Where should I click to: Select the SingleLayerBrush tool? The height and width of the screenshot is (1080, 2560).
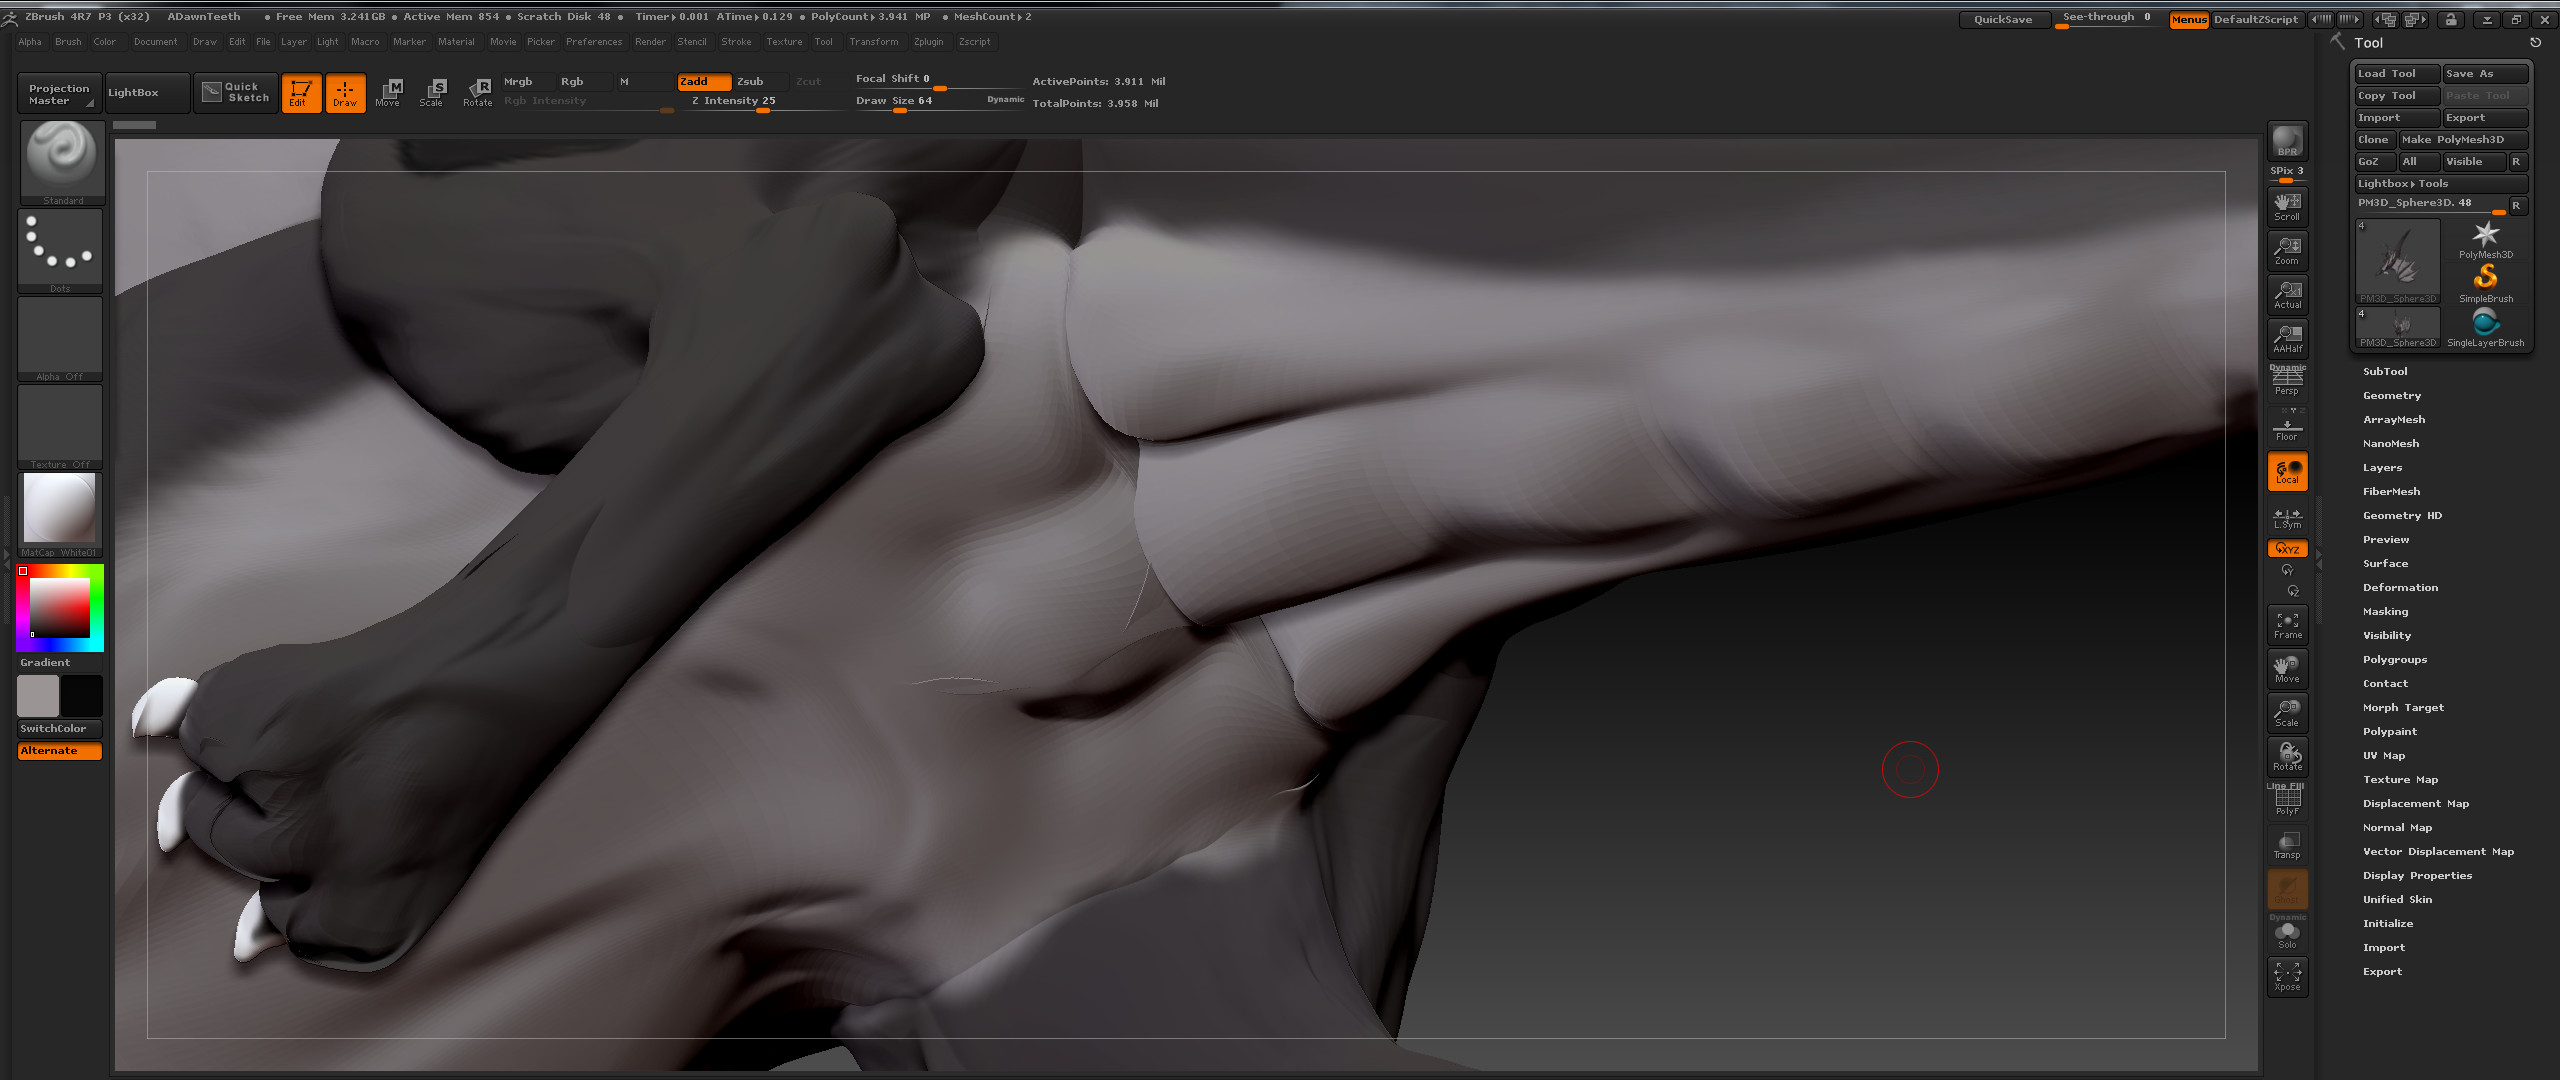pos(2485,328)
